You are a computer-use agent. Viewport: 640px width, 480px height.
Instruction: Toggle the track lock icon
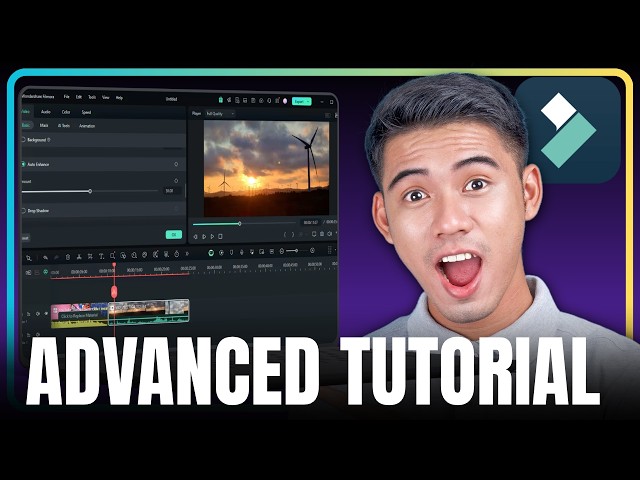[x=29, y=314]
